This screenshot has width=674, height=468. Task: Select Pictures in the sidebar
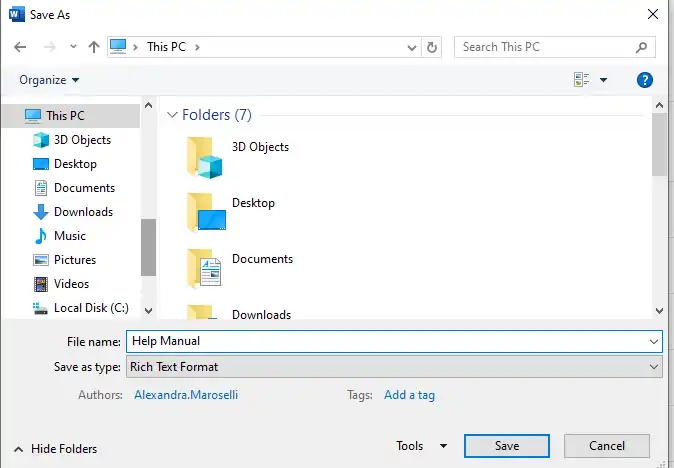(65, 260)
